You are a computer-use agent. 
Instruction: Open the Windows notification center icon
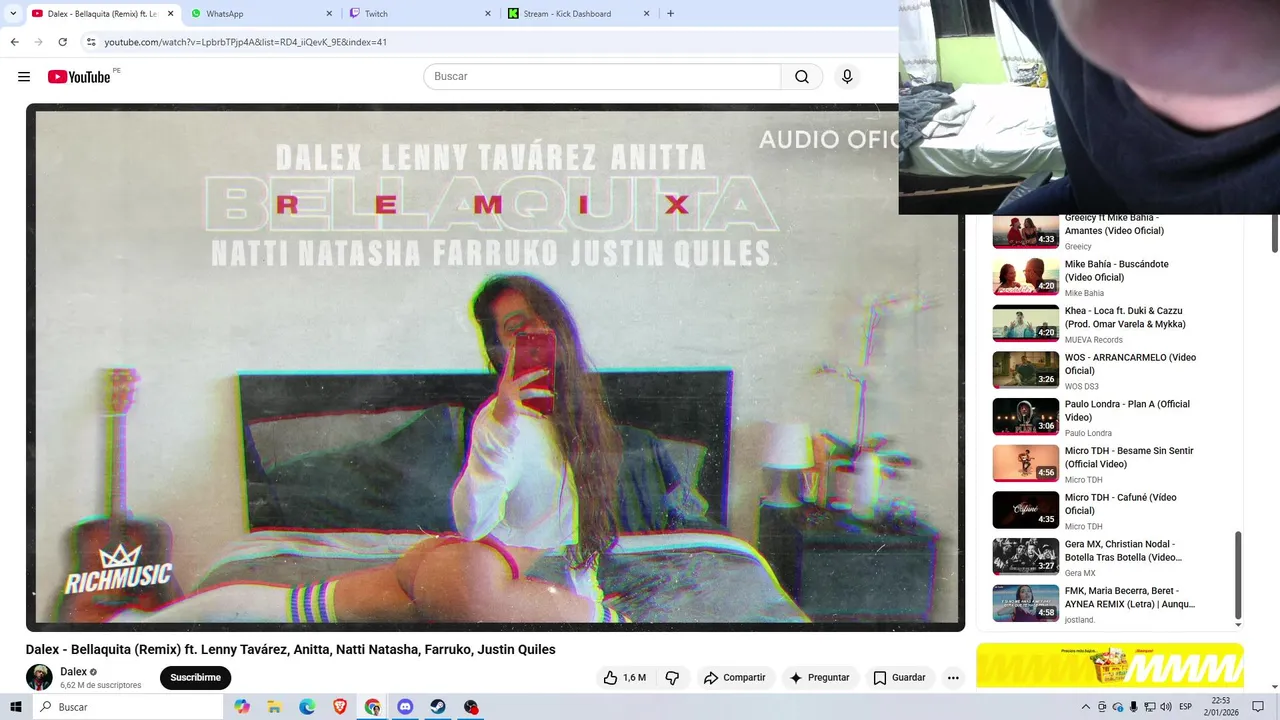(x=1258, y=707)
